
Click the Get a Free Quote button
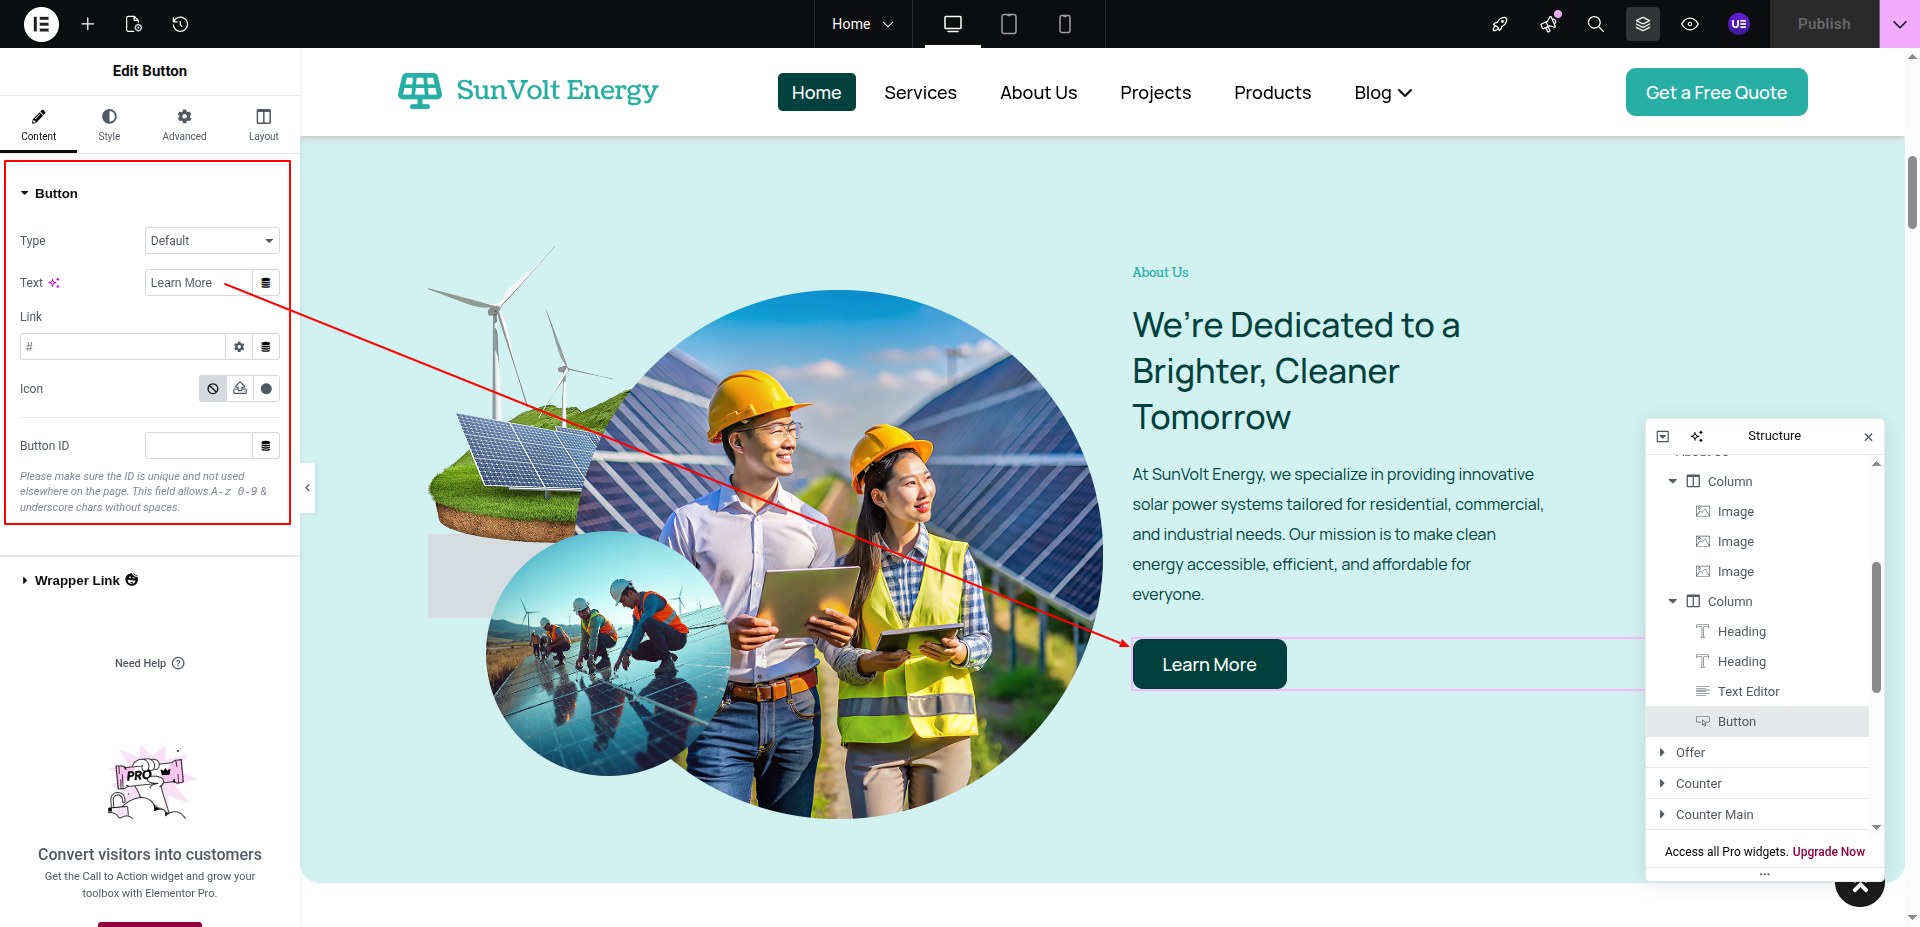[1716, 92]
